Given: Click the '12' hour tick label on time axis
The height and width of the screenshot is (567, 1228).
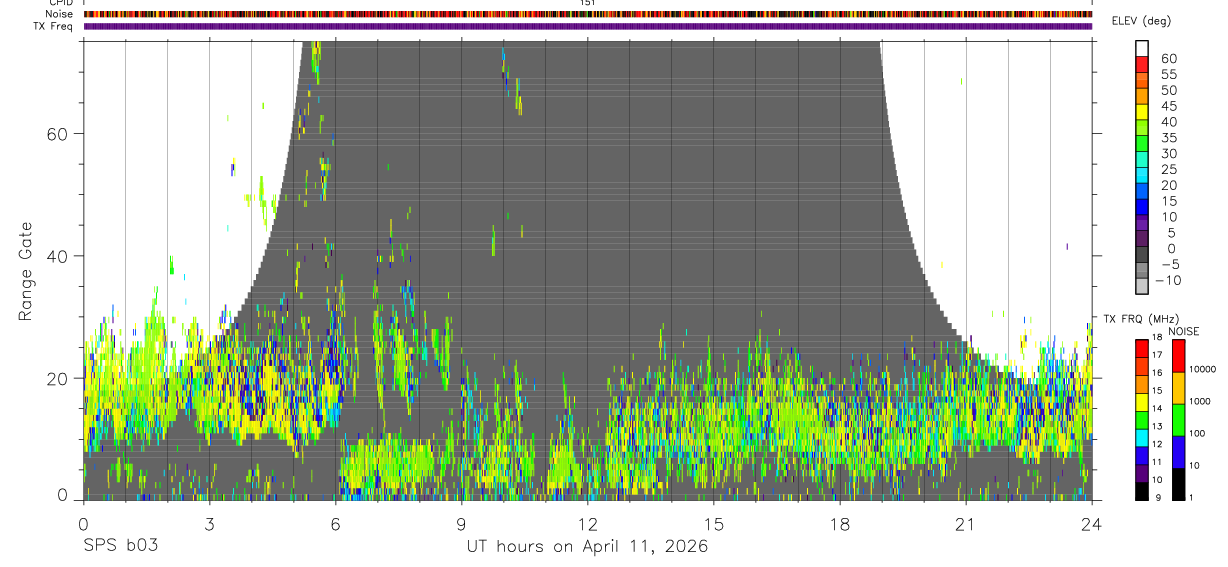Looking at the screenshot, I should point(587,524).
